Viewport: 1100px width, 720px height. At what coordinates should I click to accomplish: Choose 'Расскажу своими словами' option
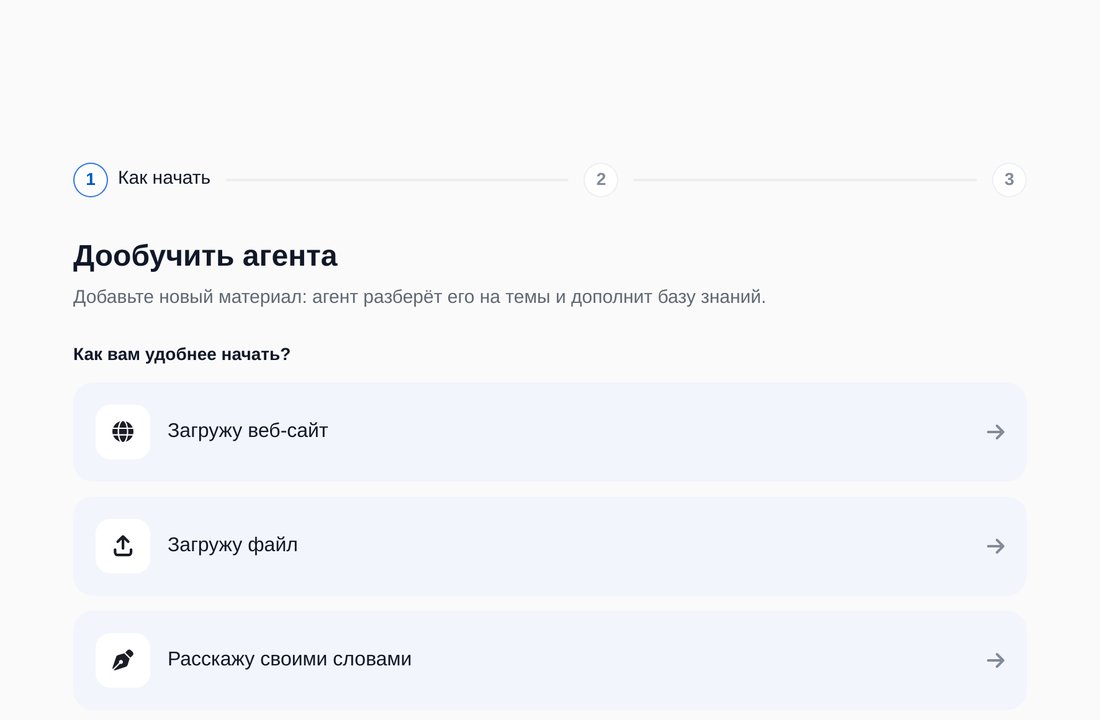549,660
